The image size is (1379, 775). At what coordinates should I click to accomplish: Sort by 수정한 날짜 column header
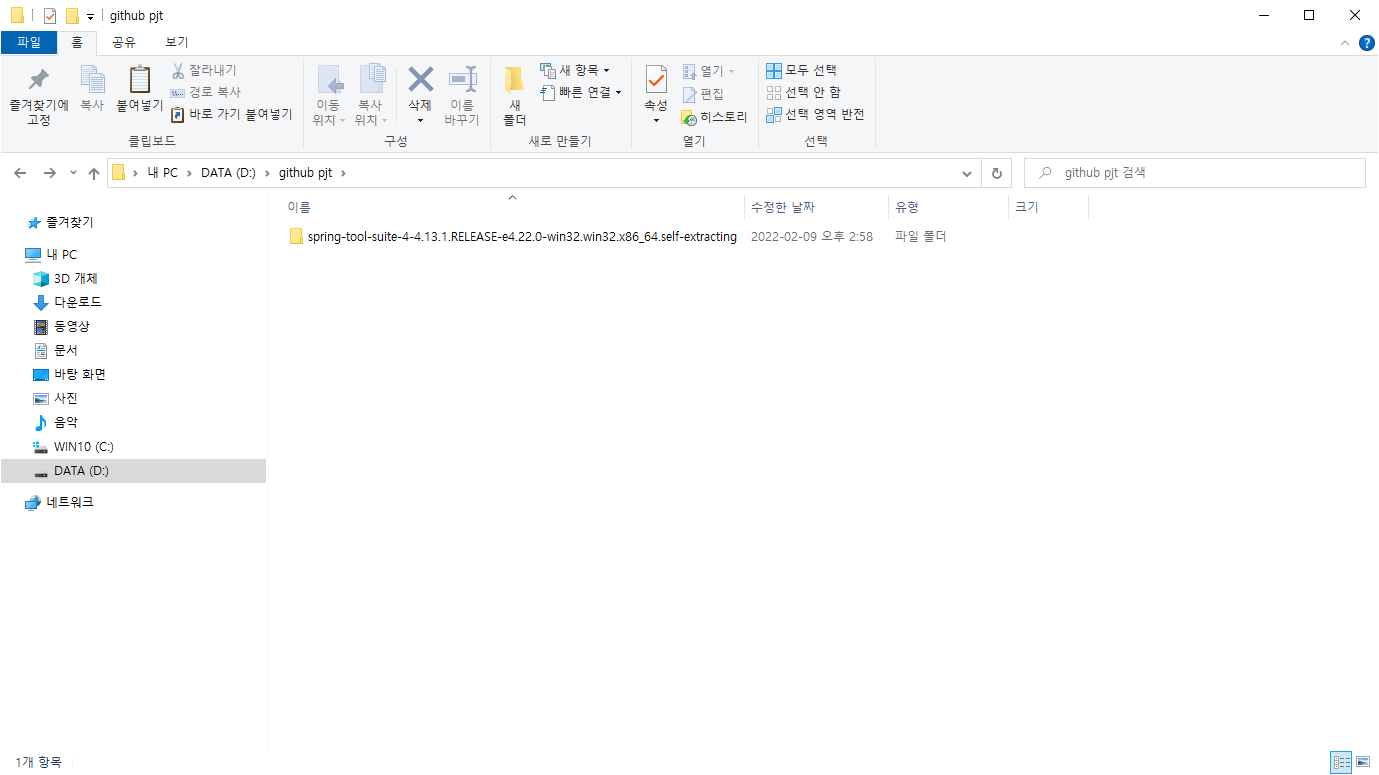782,207
